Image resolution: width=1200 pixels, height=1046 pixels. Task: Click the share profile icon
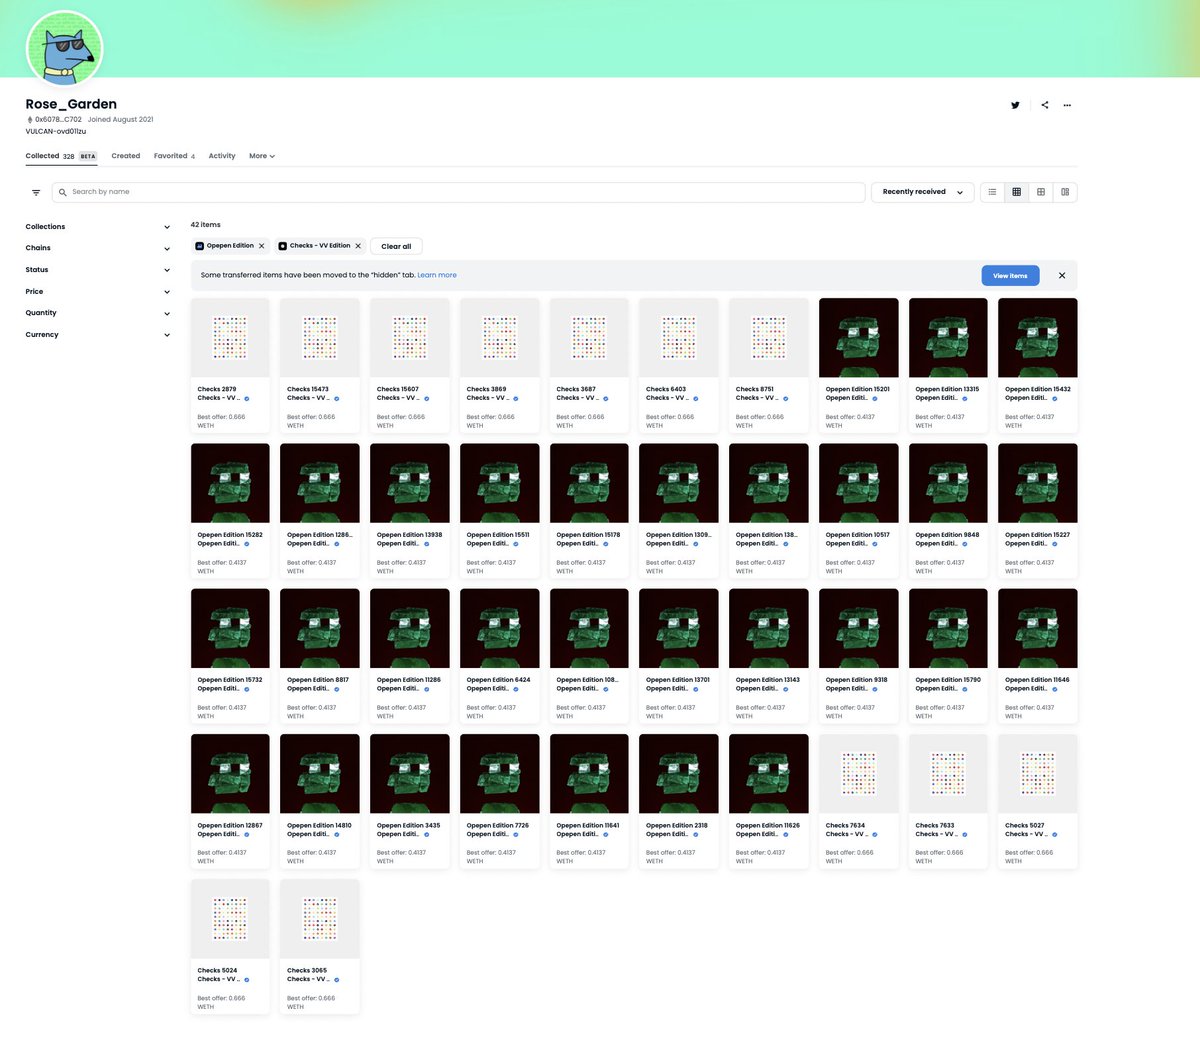pos(1044,105)
